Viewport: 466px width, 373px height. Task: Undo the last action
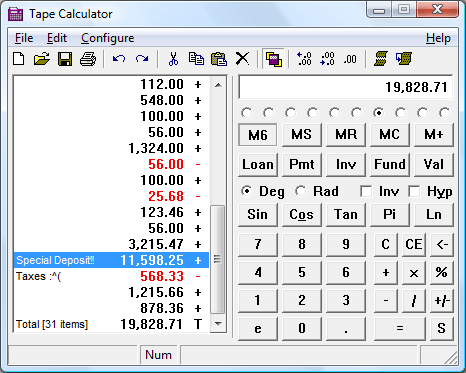119,59
